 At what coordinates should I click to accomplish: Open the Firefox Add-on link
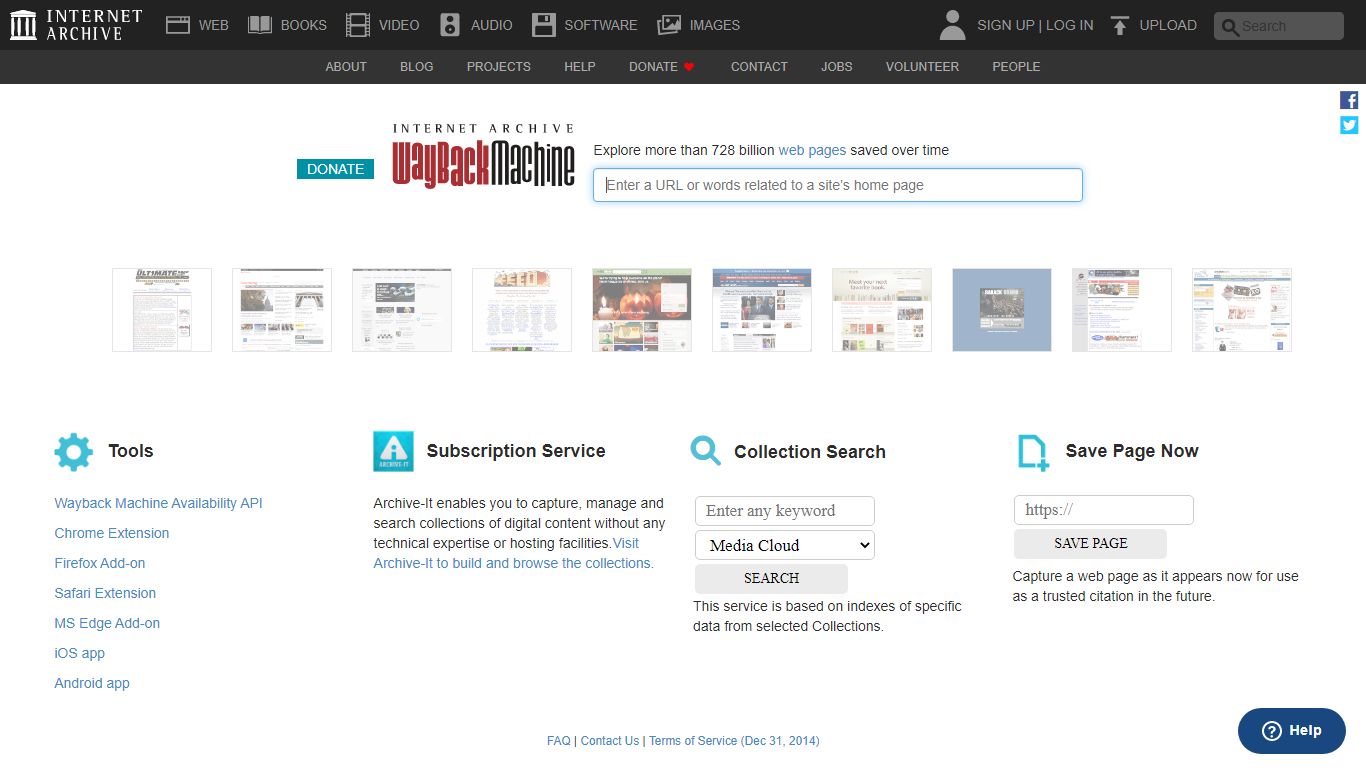pyautogui.click(x=100, y=563)
